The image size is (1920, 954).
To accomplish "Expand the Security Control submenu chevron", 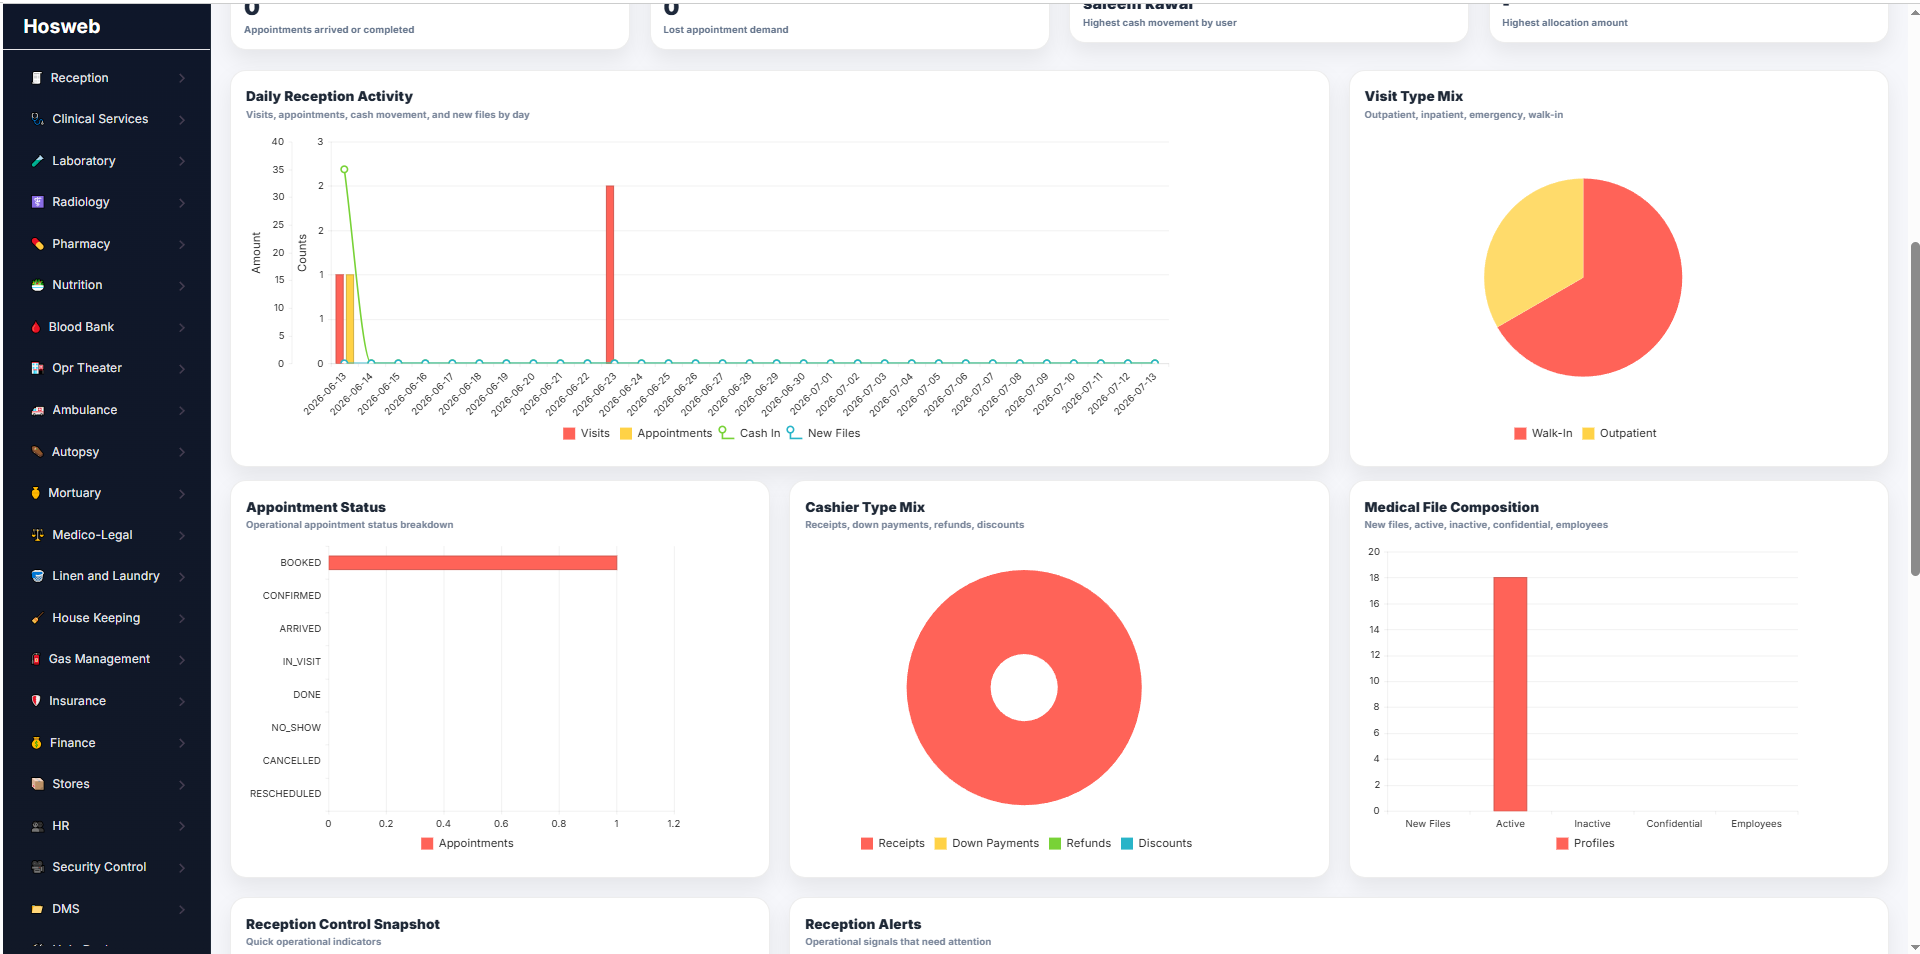I will coord(182,867).
